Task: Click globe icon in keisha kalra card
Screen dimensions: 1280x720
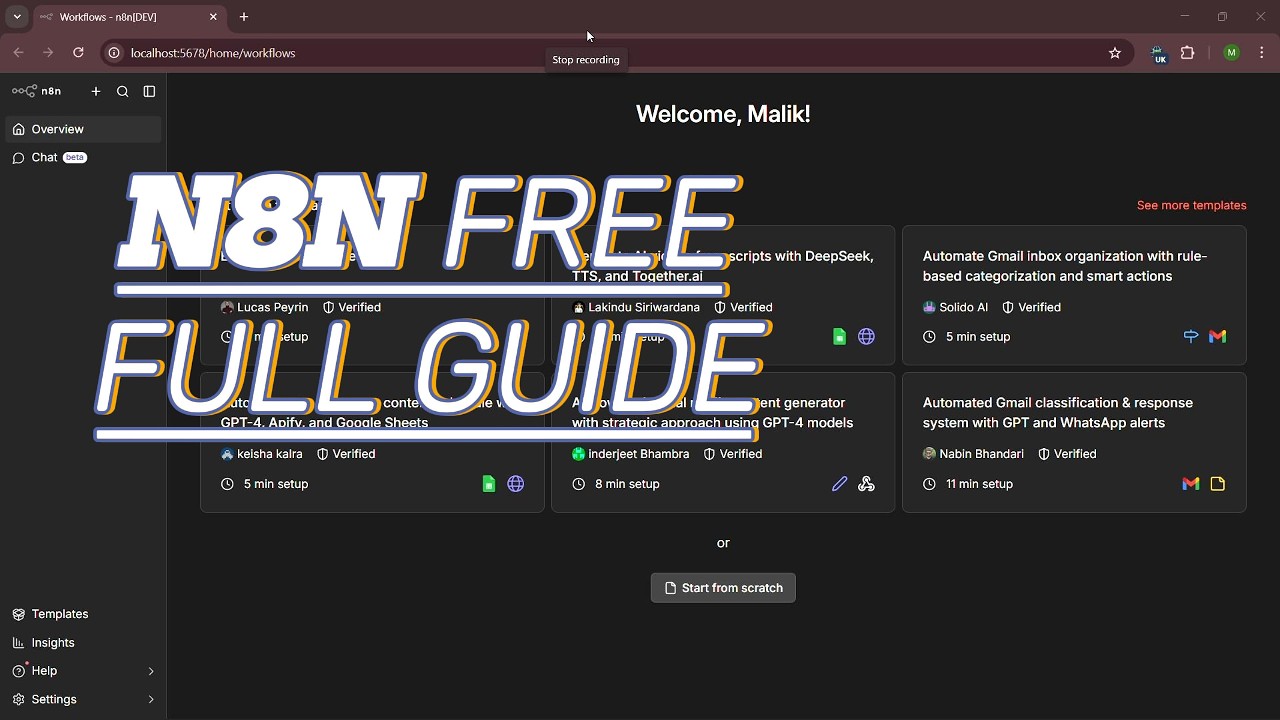Action: pos(515,484)
